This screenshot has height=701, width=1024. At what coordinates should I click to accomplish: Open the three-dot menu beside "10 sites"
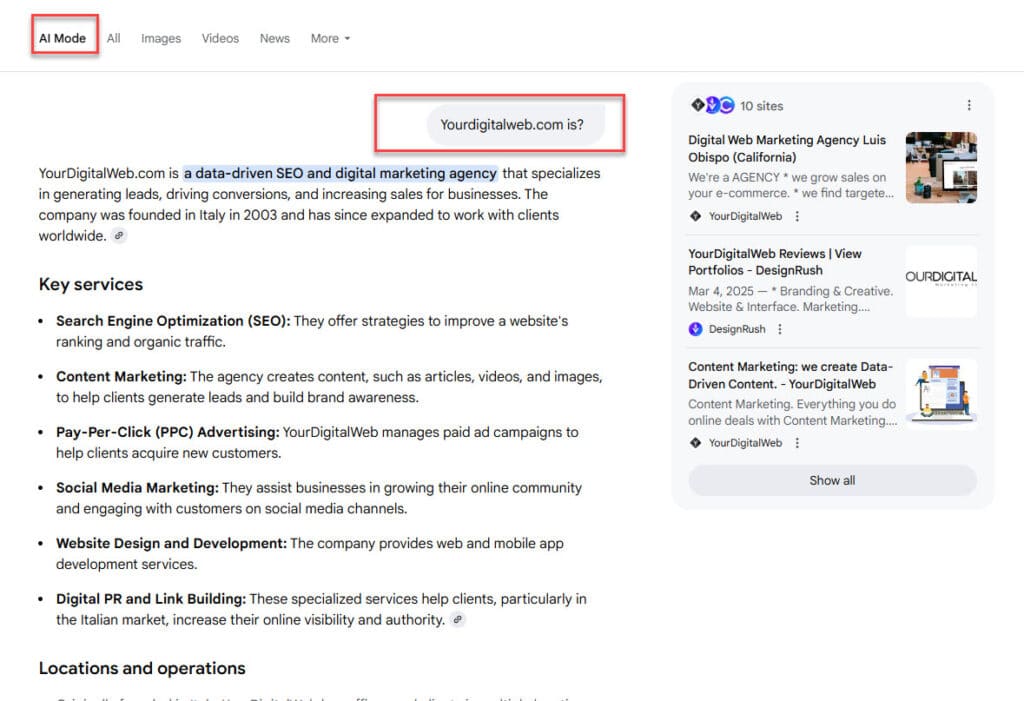coord(968,106)
